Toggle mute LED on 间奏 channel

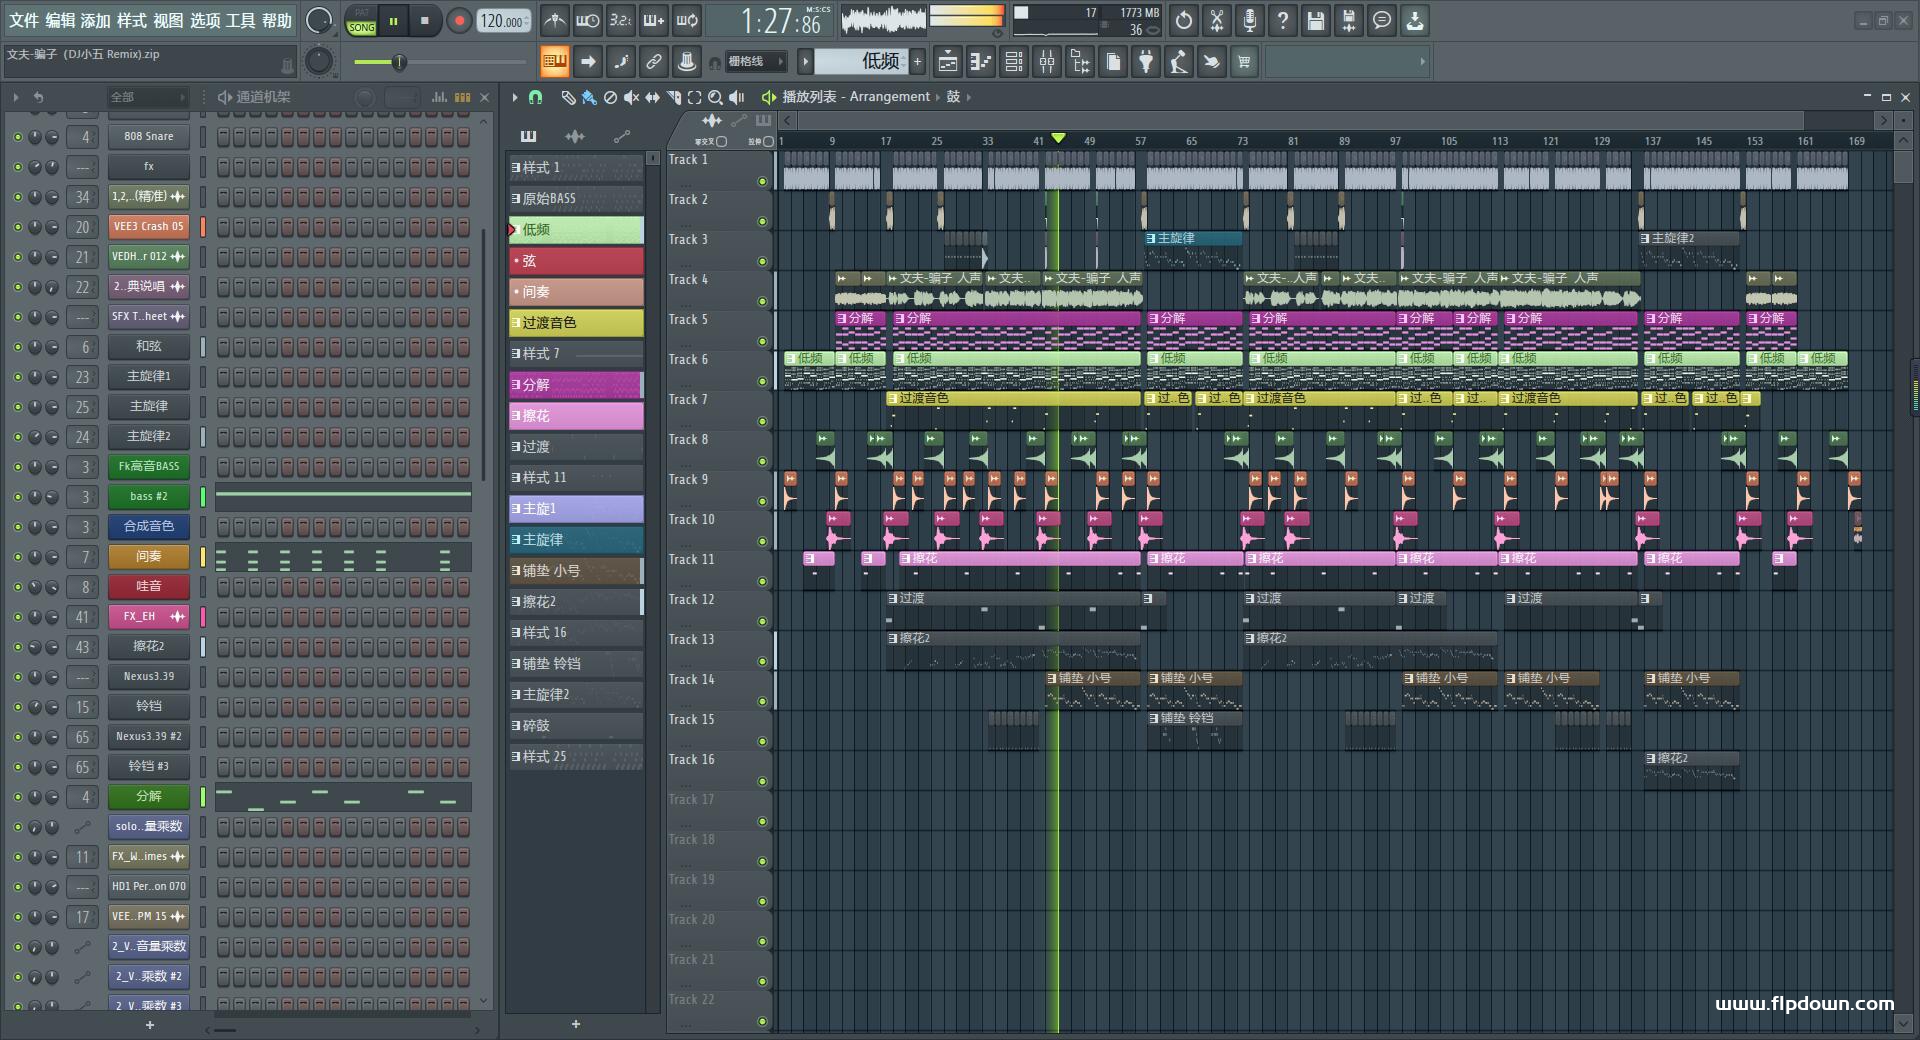coord(17,557)
